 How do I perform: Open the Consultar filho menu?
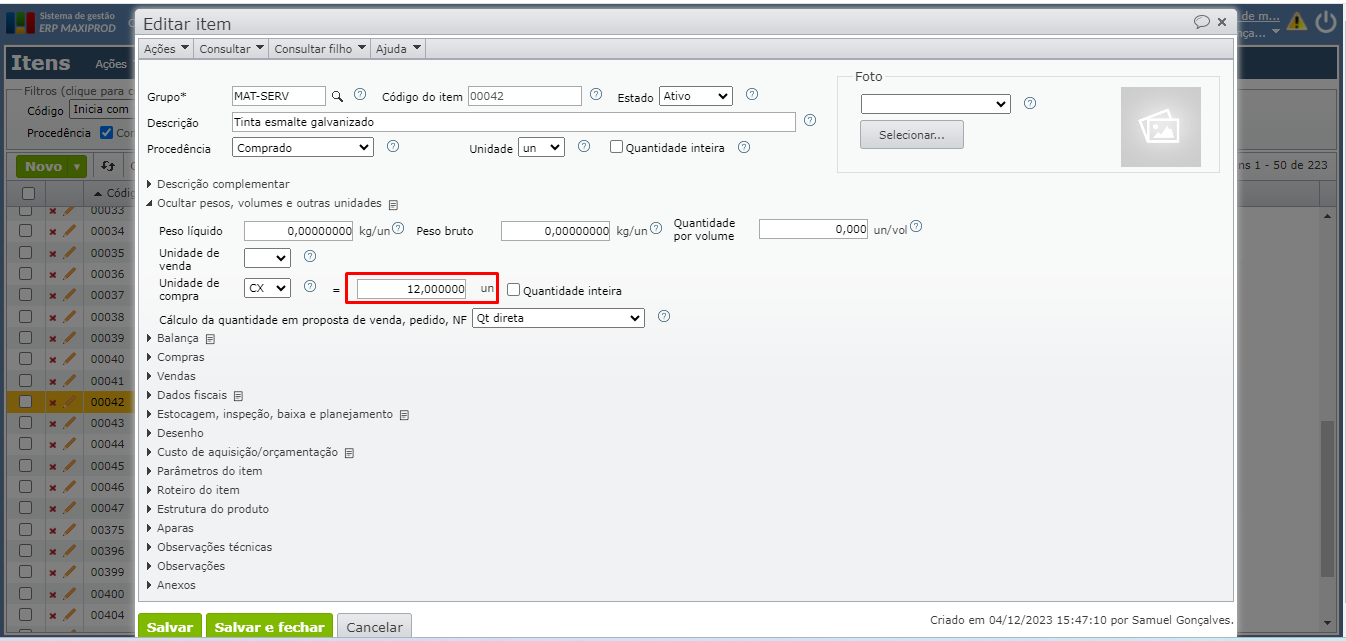click(x=320, y=48)
